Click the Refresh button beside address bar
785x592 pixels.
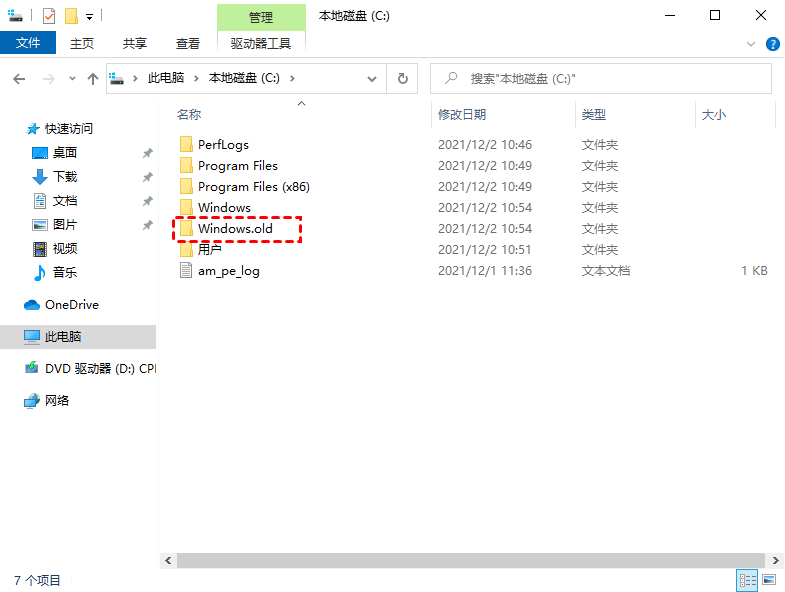[403, 78]
